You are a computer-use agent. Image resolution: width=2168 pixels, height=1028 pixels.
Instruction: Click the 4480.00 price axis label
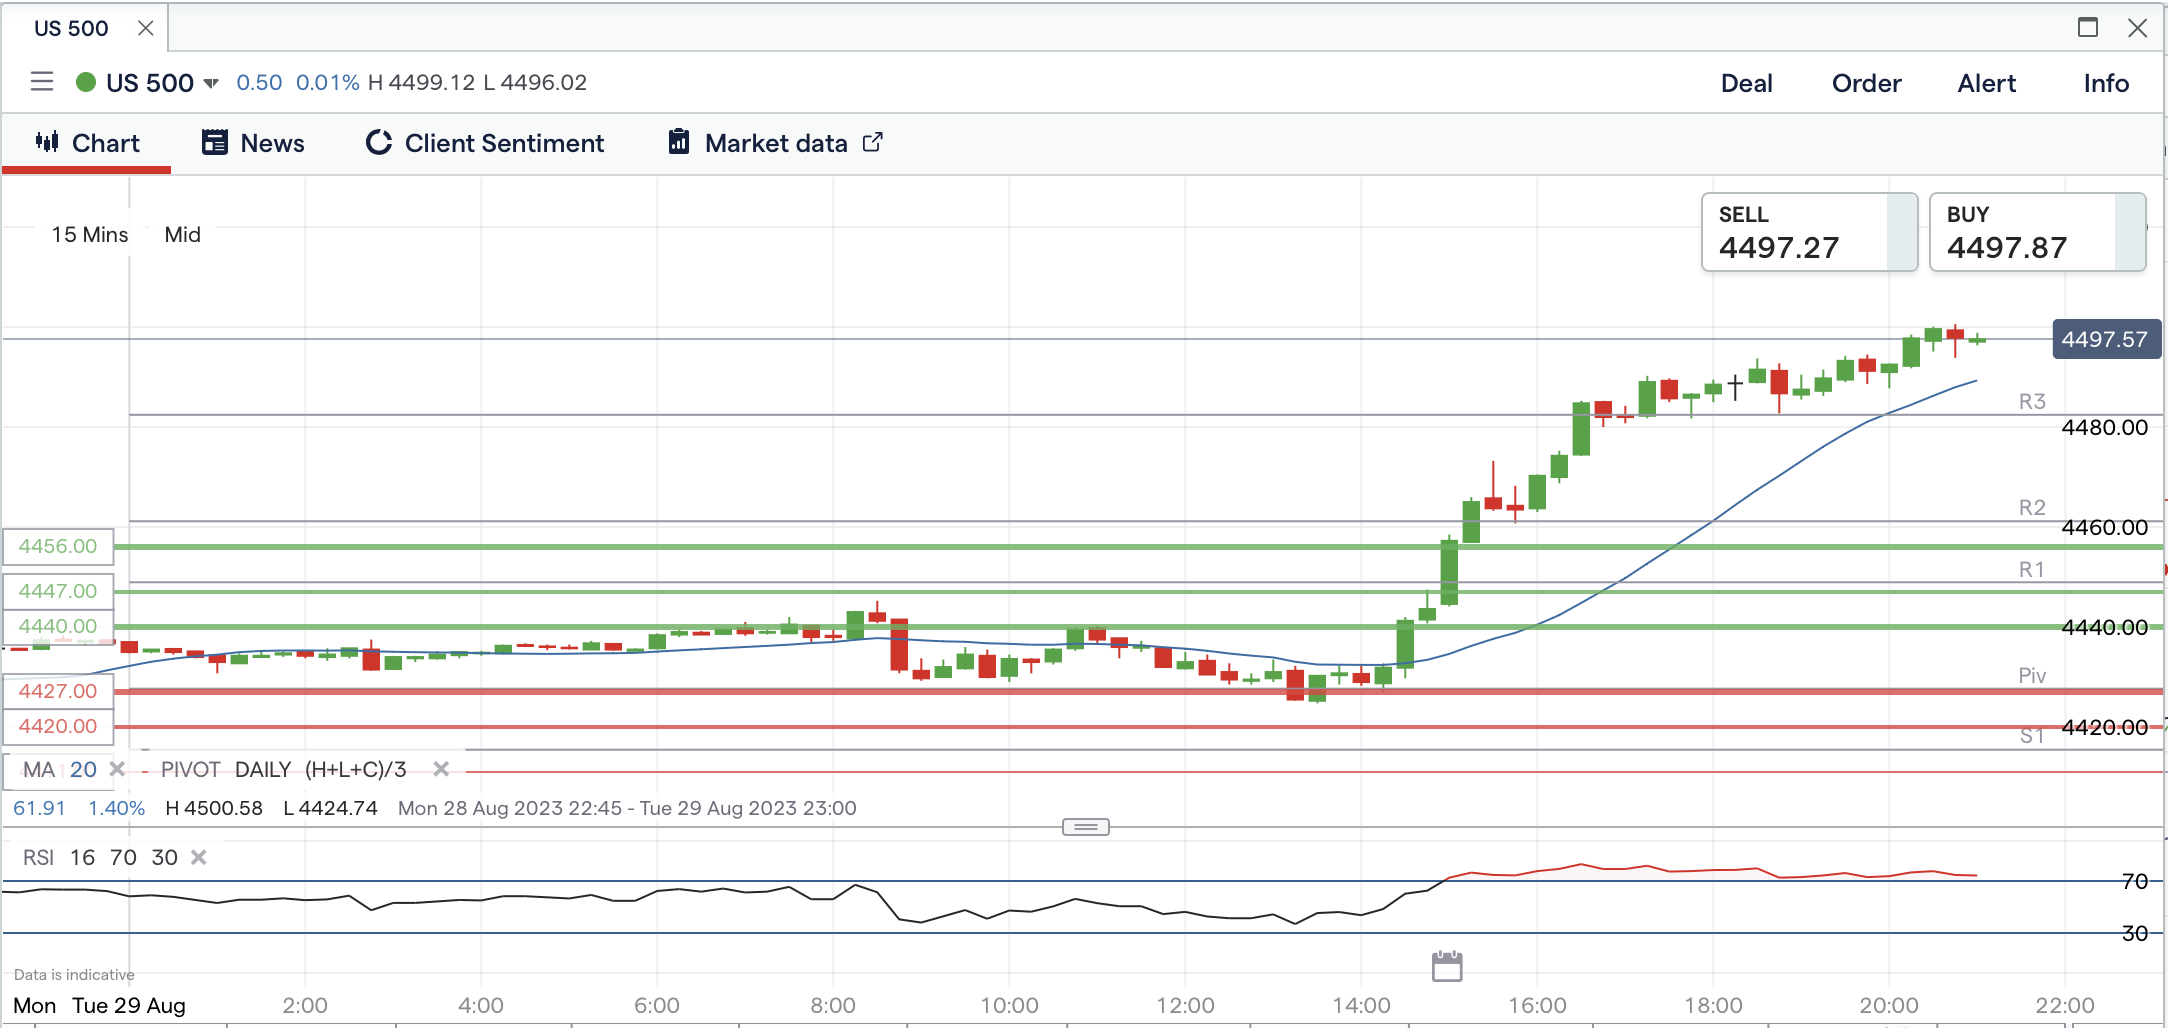click(x=2105, y=427)
